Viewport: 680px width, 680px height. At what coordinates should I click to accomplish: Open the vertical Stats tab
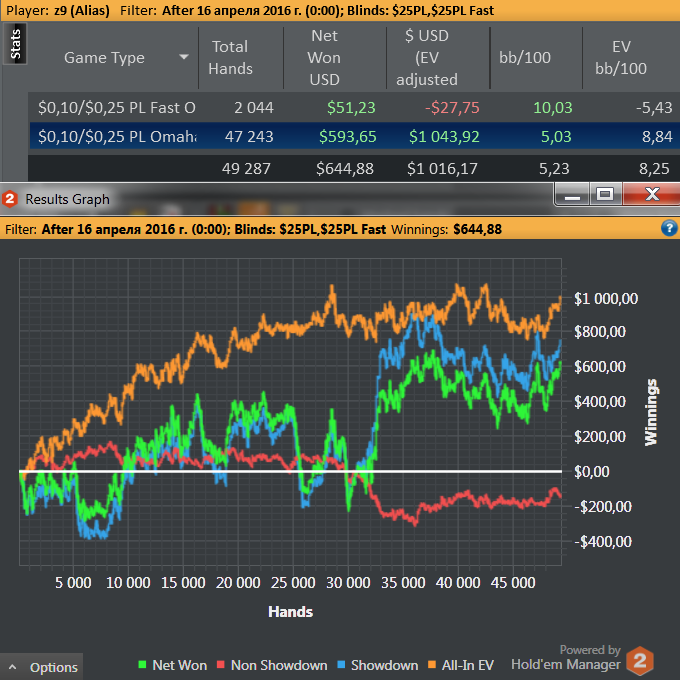coord(15,44)
